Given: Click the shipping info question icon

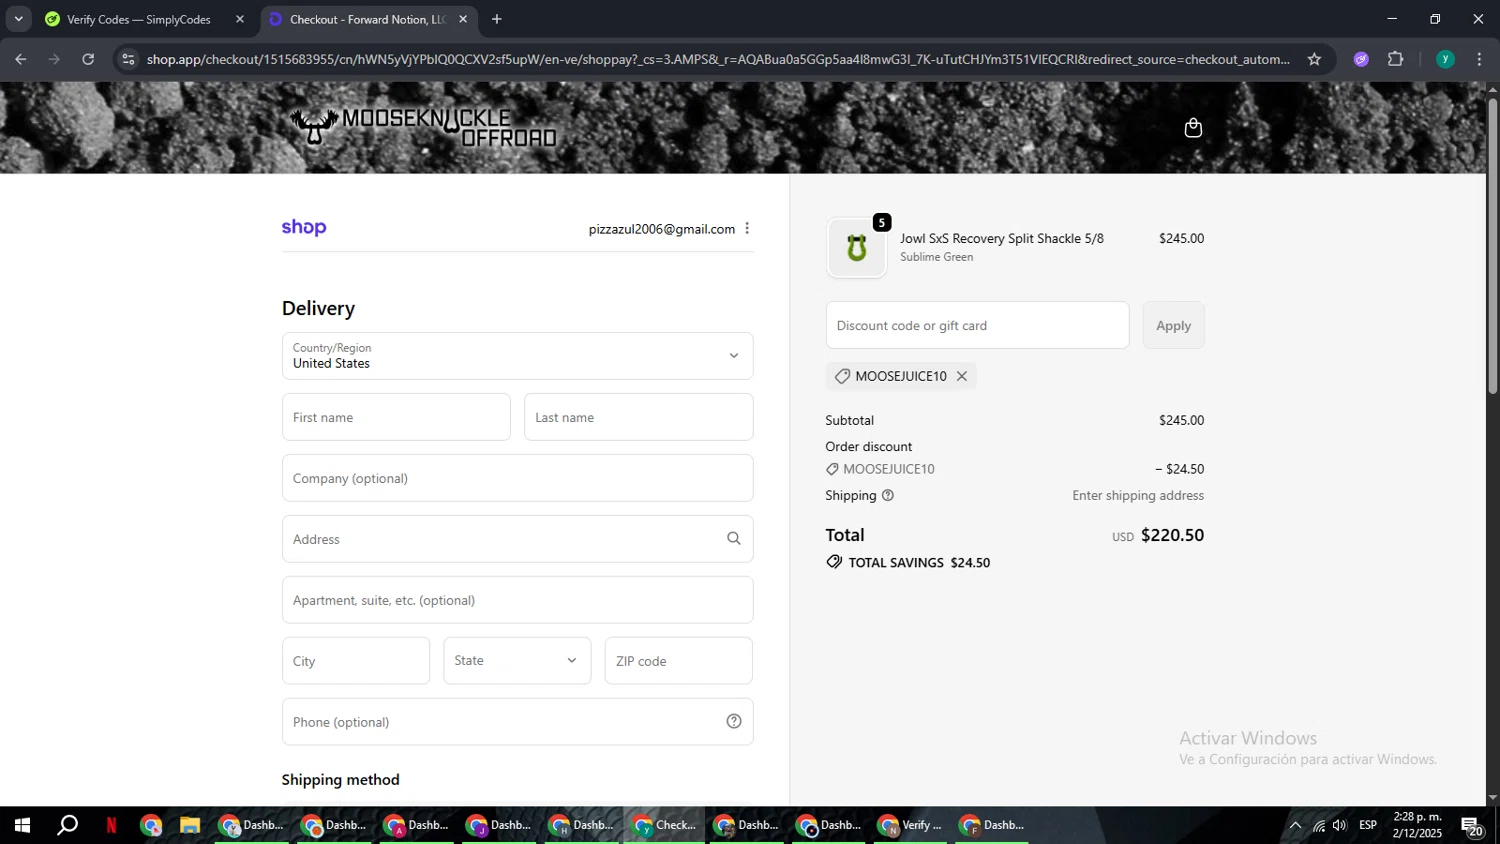Looking at the screenshot, I should coord(888,495).
